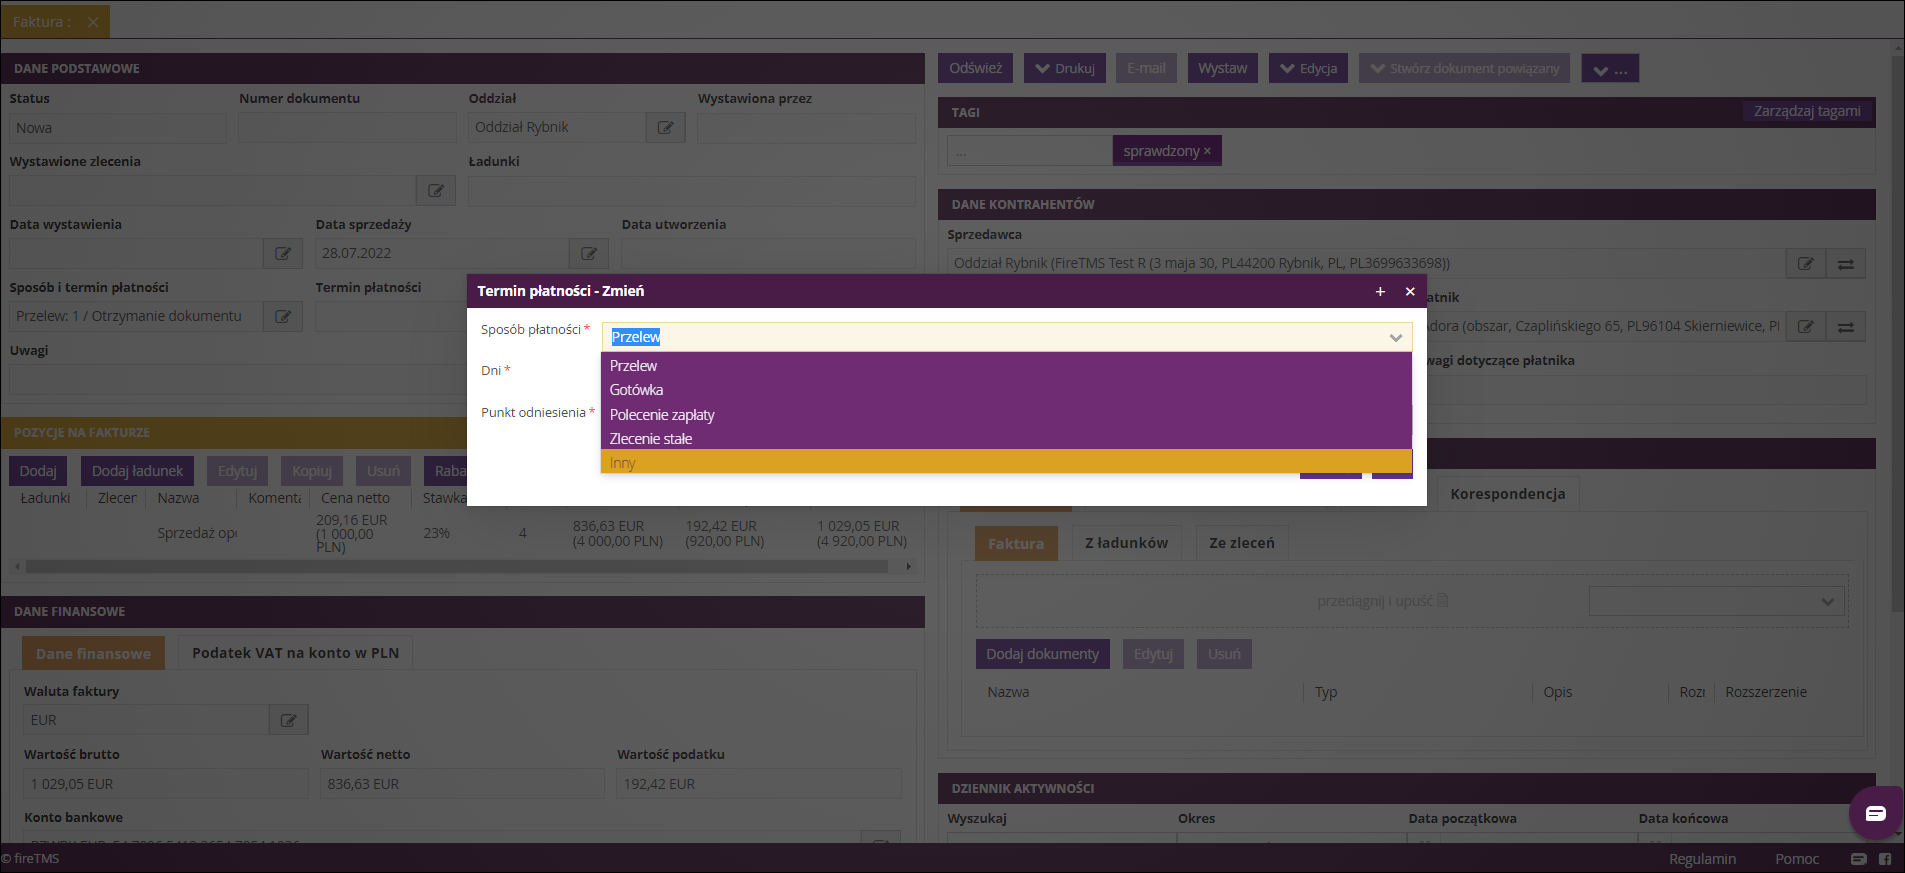Edit Sposób i termin płatności icon
The width and height of the screenshot is (1905, 873).
pos(283,316)
